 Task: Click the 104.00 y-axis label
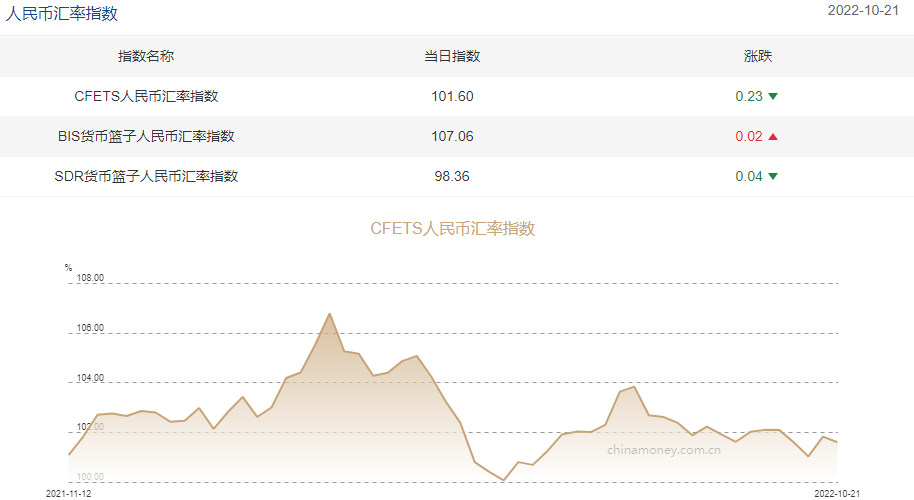click(90, 378)
